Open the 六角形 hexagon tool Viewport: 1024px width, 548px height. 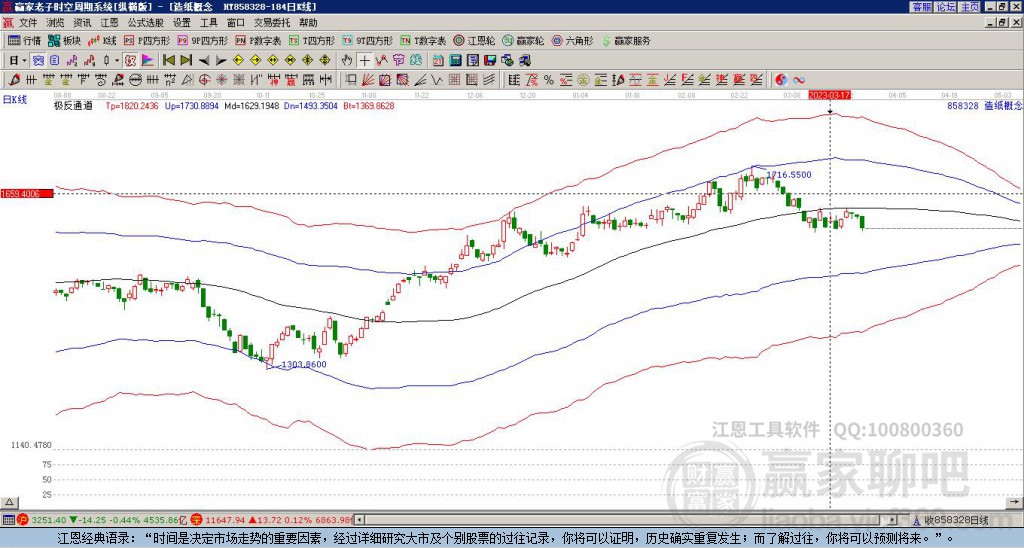pos(572,40)
